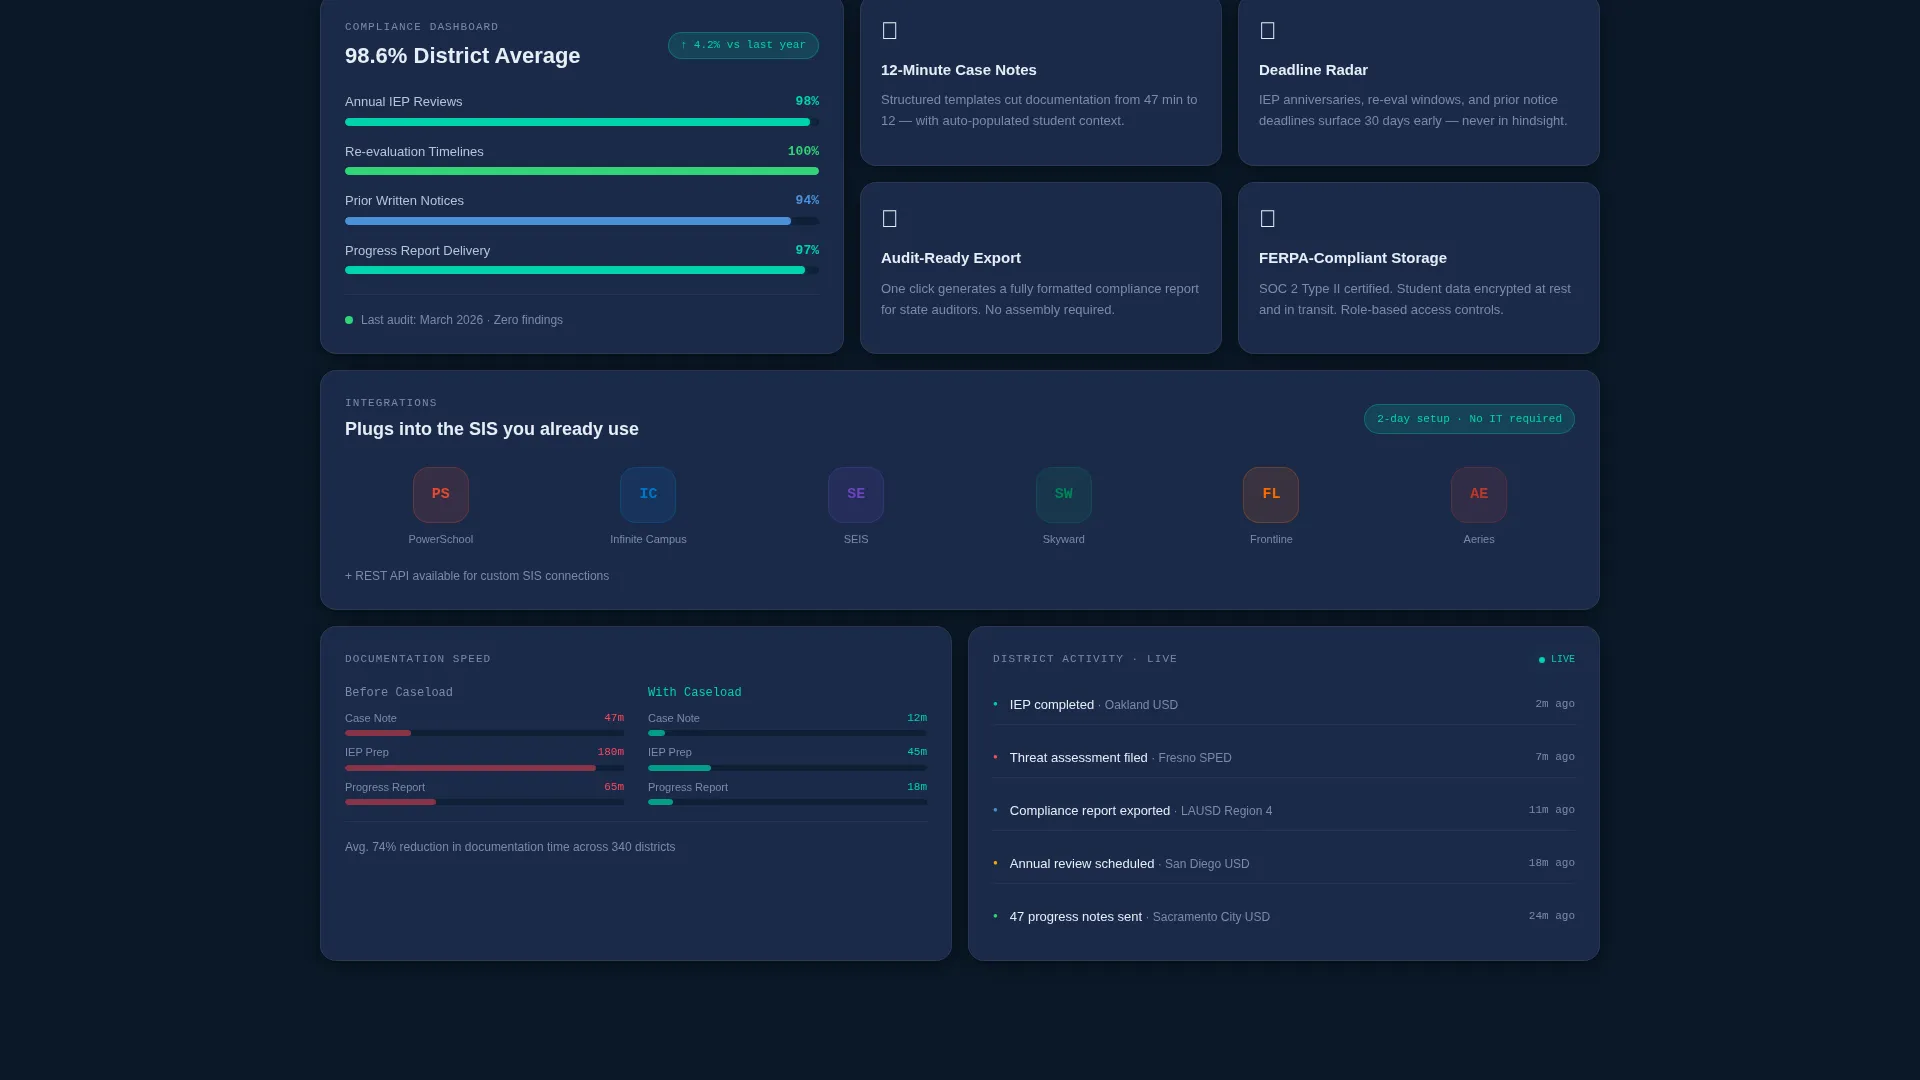The height and width of the screenshot is (1080, 1920).
Task: Click the Aeries label text
Action: pyautogui.click(x=1479, y=539)
